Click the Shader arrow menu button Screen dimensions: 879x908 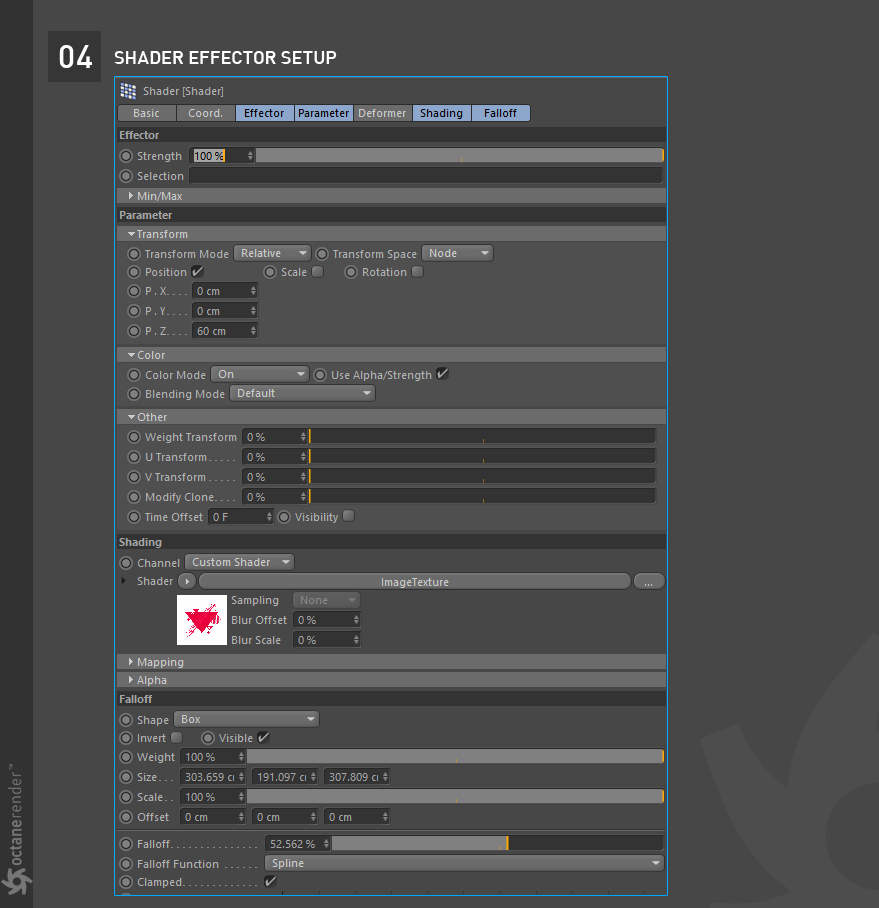(x=186, y=581)
